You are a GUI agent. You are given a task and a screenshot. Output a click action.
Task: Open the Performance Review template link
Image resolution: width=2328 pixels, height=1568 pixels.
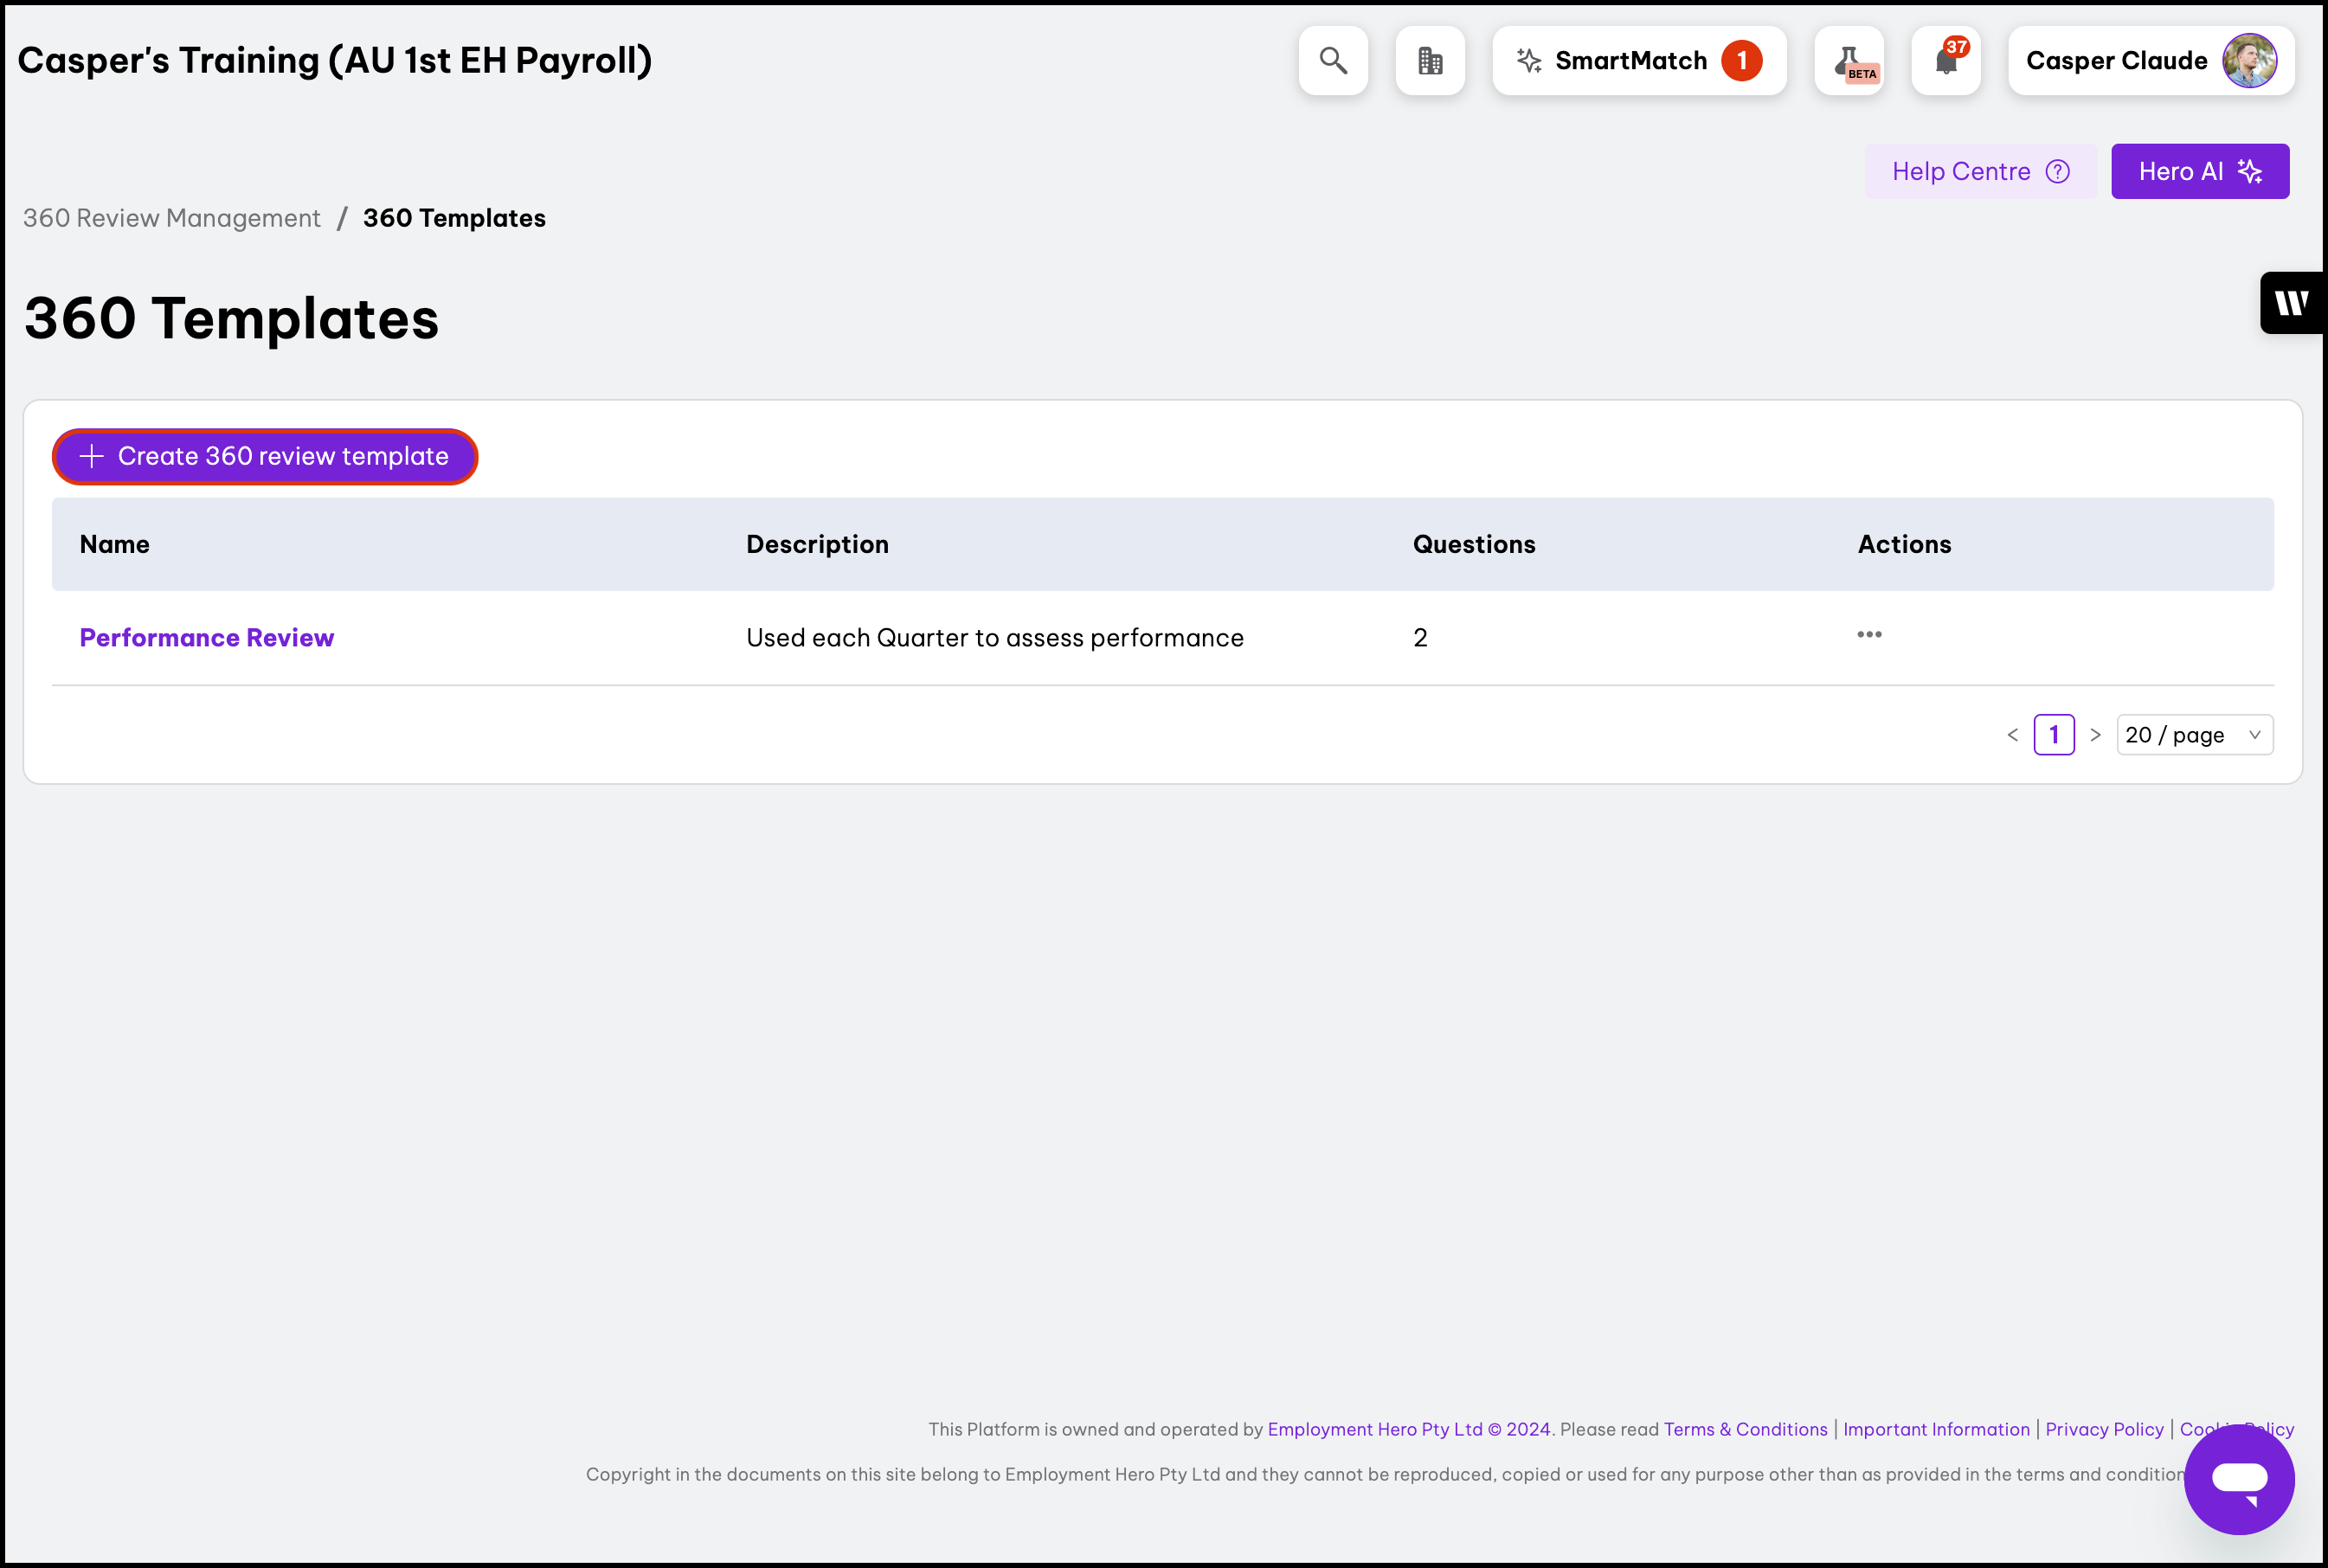207,638
